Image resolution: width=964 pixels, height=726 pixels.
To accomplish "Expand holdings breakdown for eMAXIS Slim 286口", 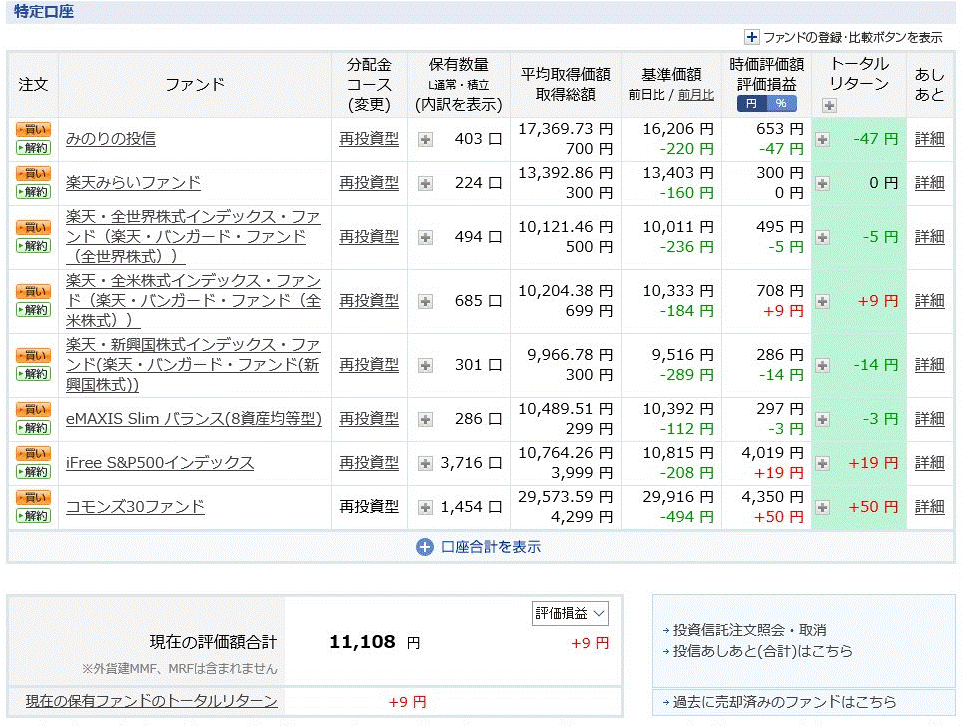I will [x=425, y=419].
